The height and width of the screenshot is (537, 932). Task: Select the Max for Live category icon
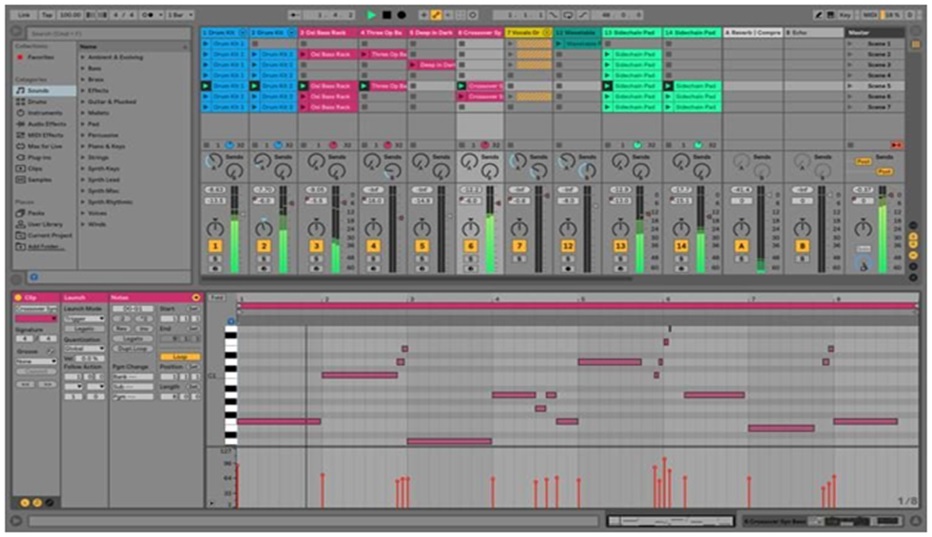[x=21, y=146]
